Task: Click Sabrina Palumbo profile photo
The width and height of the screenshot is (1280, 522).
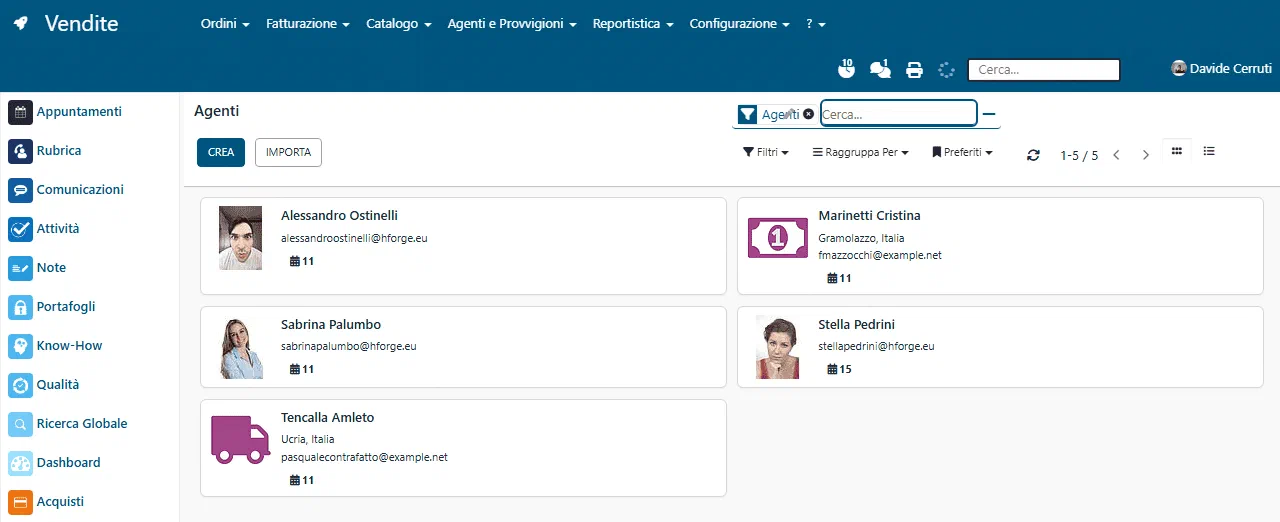Action: pyautogui.click(x=241, y=347)
